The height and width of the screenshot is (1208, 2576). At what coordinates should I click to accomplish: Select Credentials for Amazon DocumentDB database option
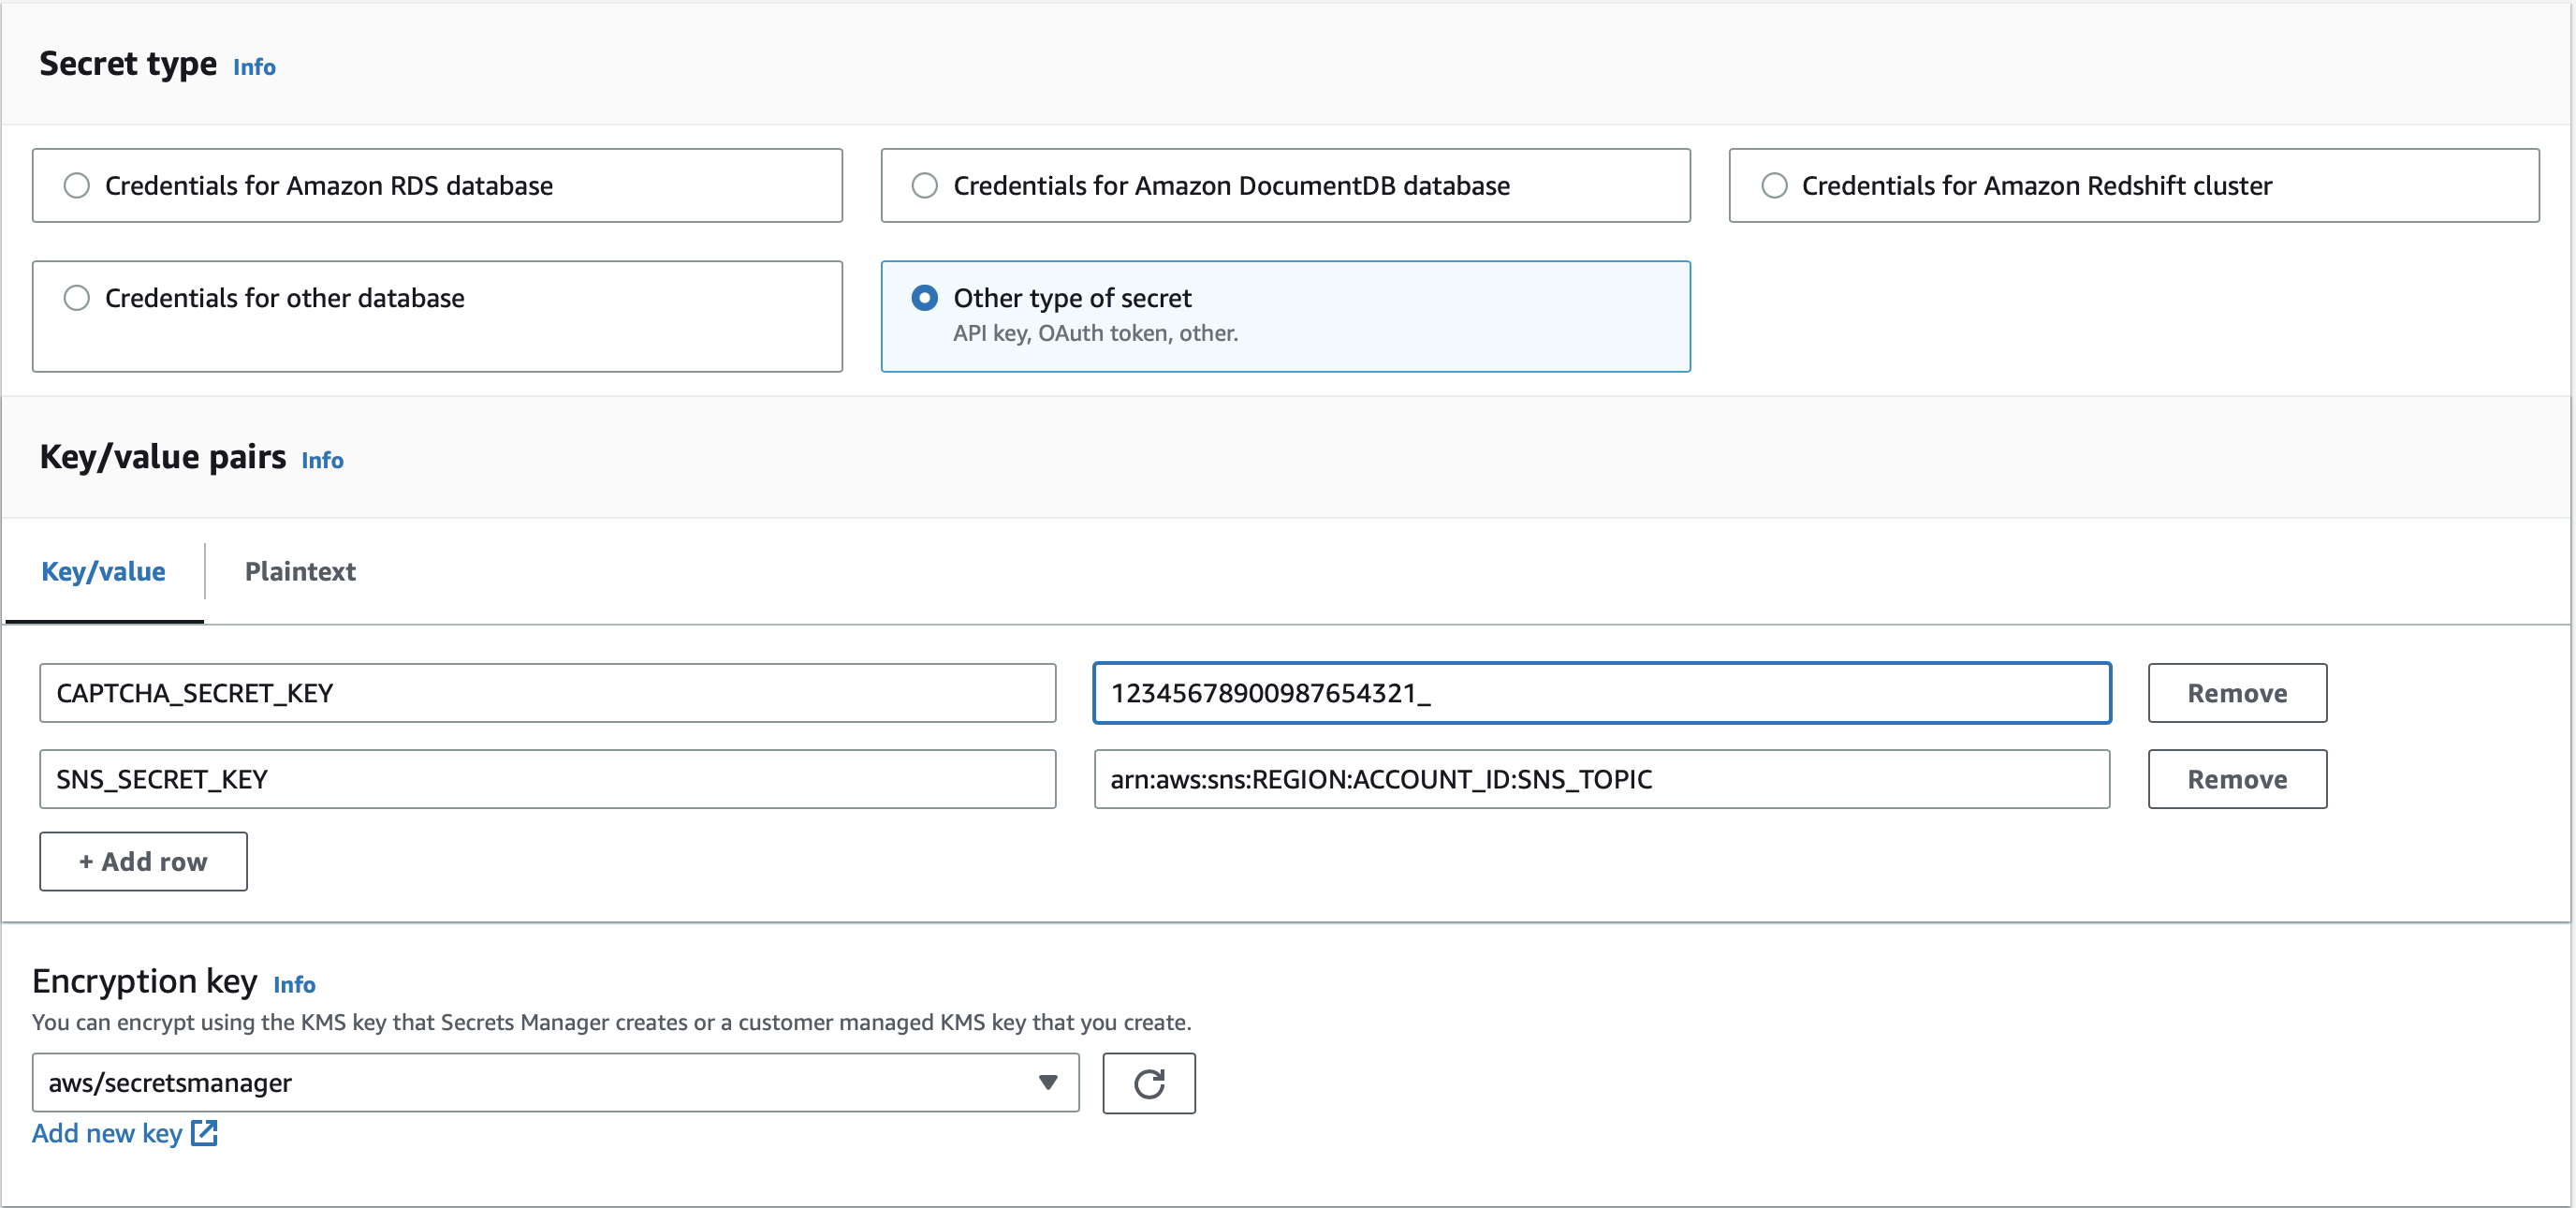(925, 186)
